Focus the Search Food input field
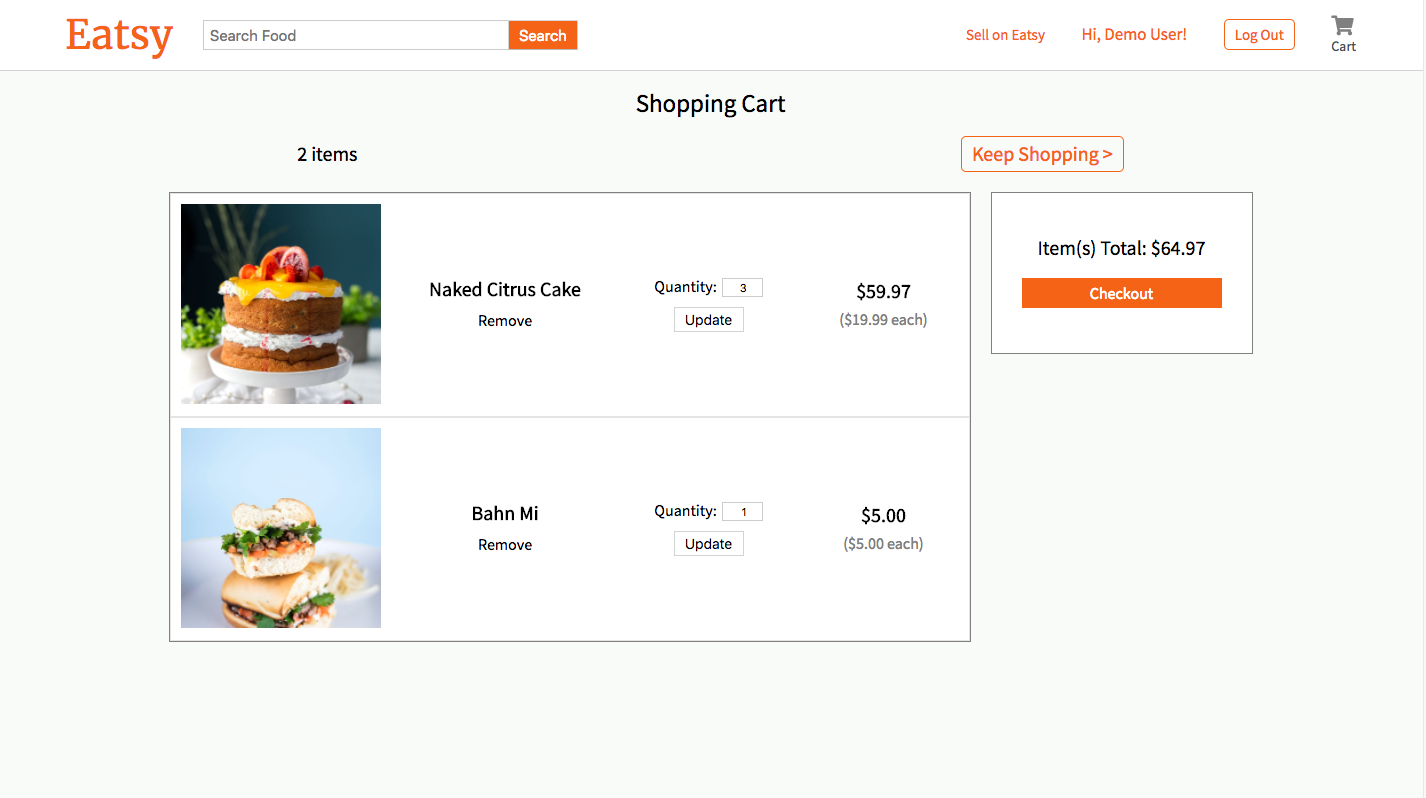 pyautogui.click(x=355, y=35)
